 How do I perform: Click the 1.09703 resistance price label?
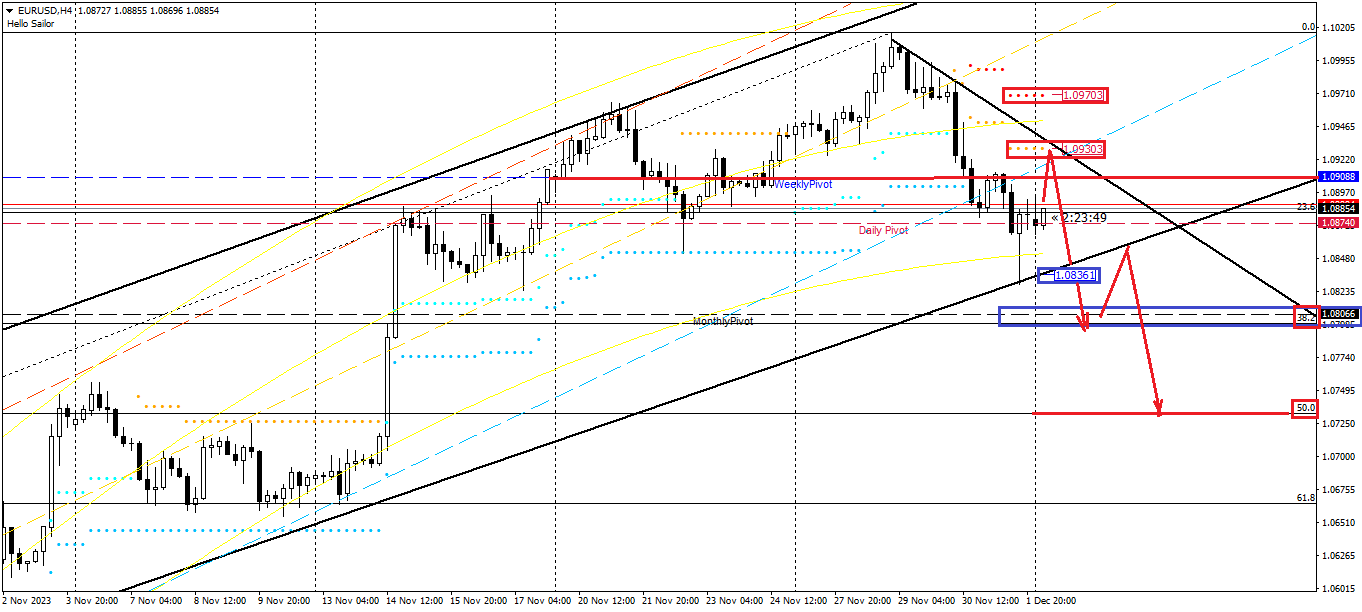1083,95
